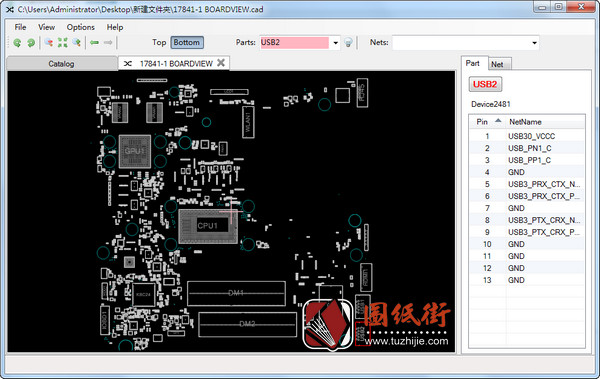Select the 17841-1 BOARDVIEW tab
Screen dimensions: 600x379
175,63
